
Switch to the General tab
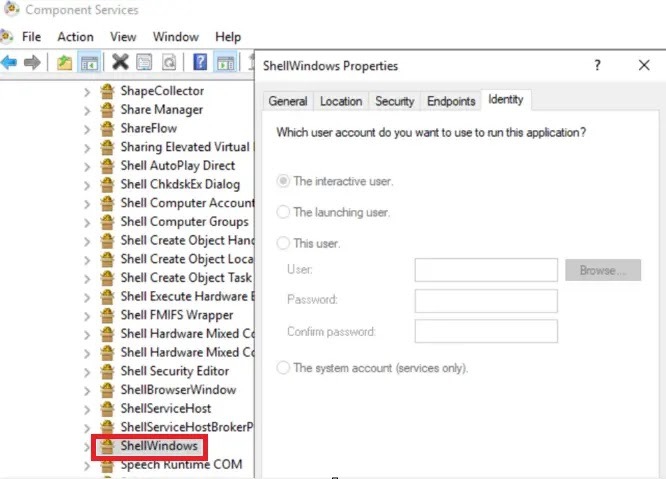(288, 101)
